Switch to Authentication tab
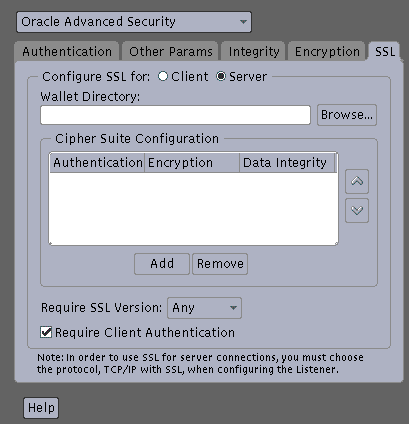Screen dimensions: 409x424 click(67, 52)
